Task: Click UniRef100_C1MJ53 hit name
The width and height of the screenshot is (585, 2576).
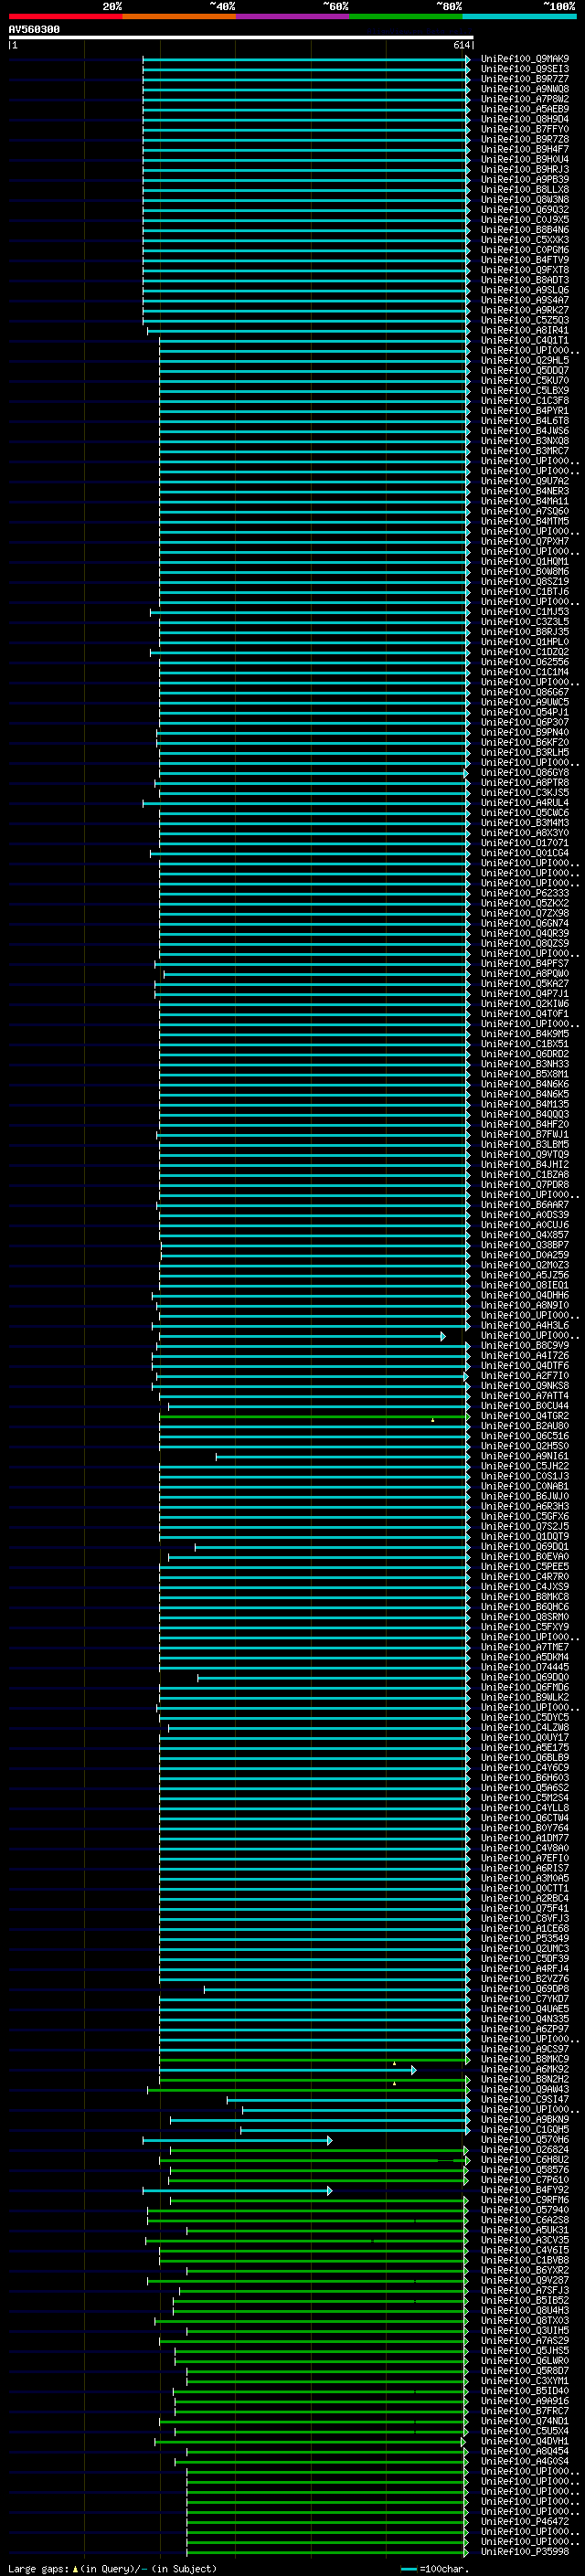Action: point(525,612)
